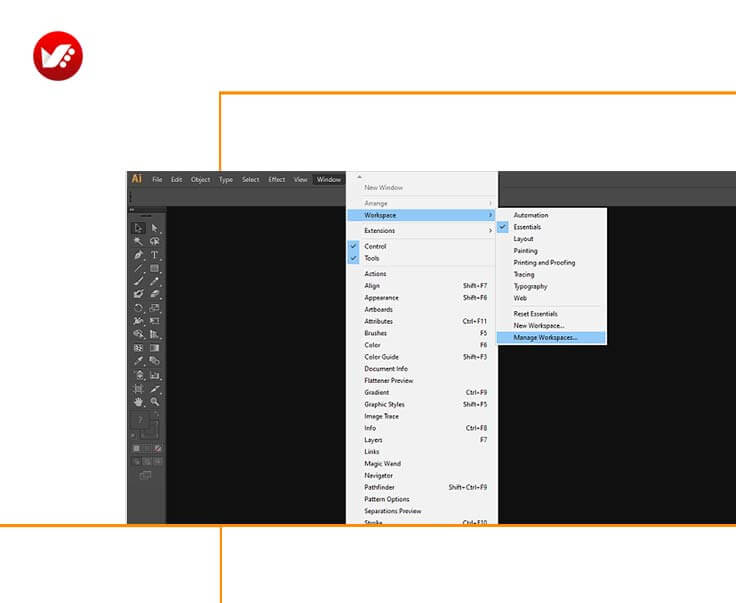Uncheck the Tools panel option
736x603 pixels.
pyautogui.click(x=353, y=258)
